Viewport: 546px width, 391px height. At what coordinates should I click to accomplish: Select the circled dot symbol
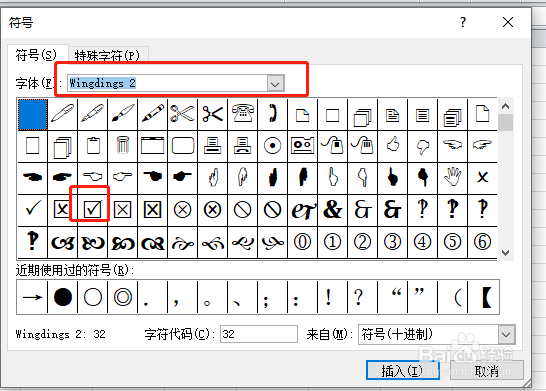pos(272,145)
